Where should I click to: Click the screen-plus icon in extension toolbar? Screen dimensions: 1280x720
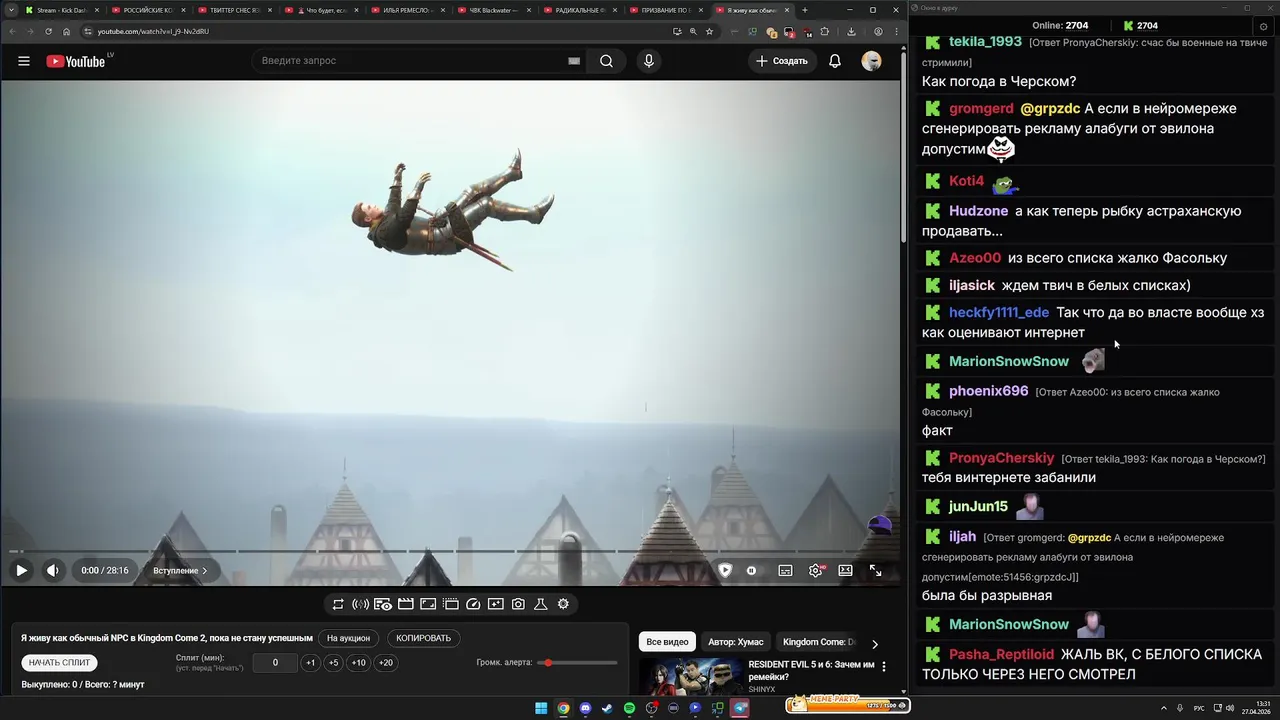click(x=496, y=604)
